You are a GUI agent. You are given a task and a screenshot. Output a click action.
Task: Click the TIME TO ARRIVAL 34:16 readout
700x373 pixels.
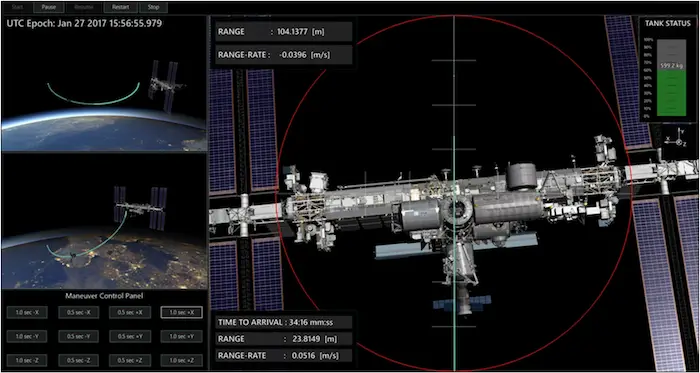283,322
